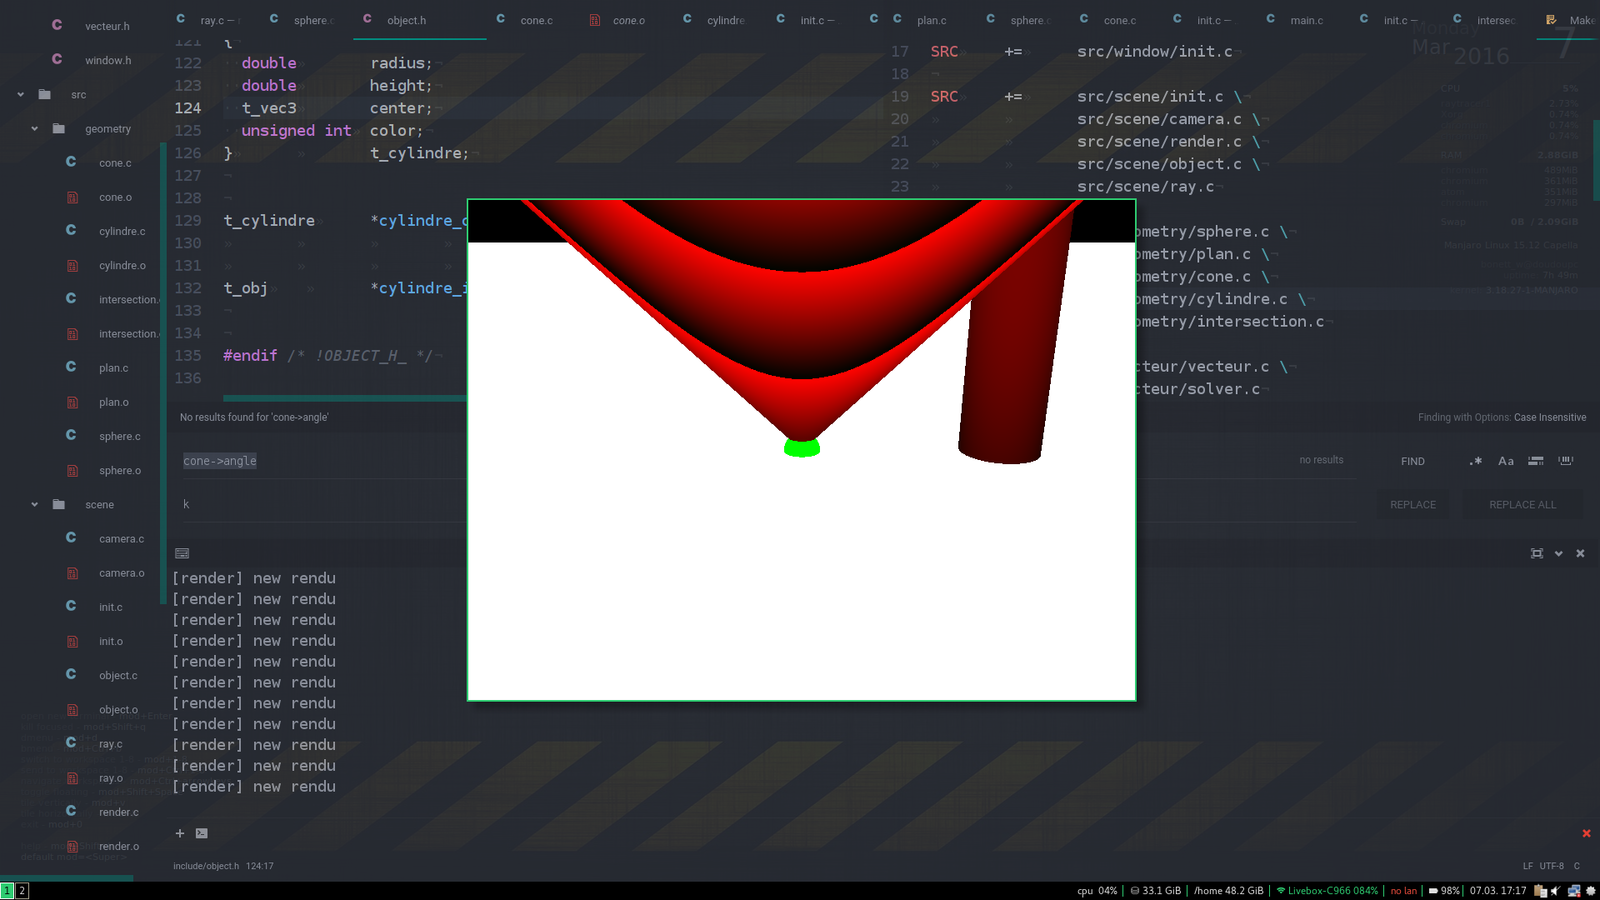This screenshot has width=1600, height=900.
Task: Toggle regex search option in find panel
Action: 1476,461
